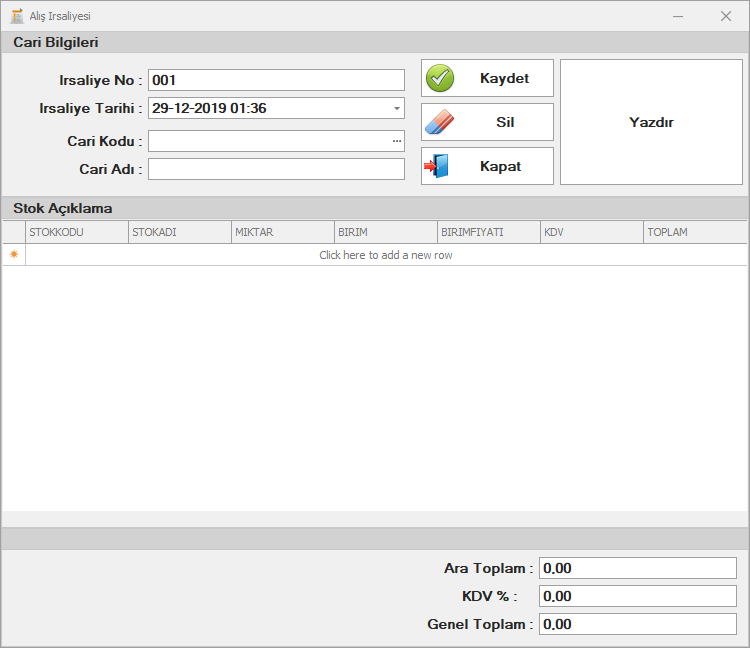750x648 pixels.
Task: Sort by STOKKODU column header
Action: [x=77, y=232]
